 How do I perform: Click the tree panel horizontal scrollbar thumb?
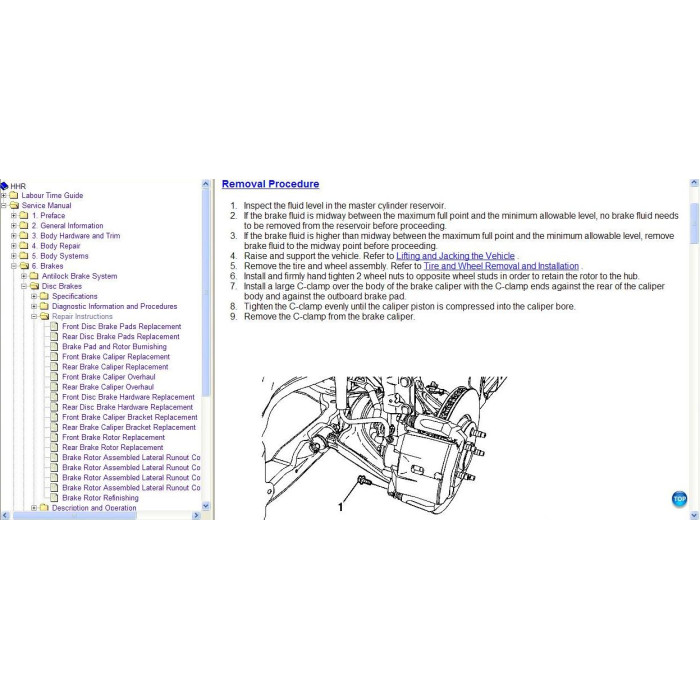[x=75, y=516]
